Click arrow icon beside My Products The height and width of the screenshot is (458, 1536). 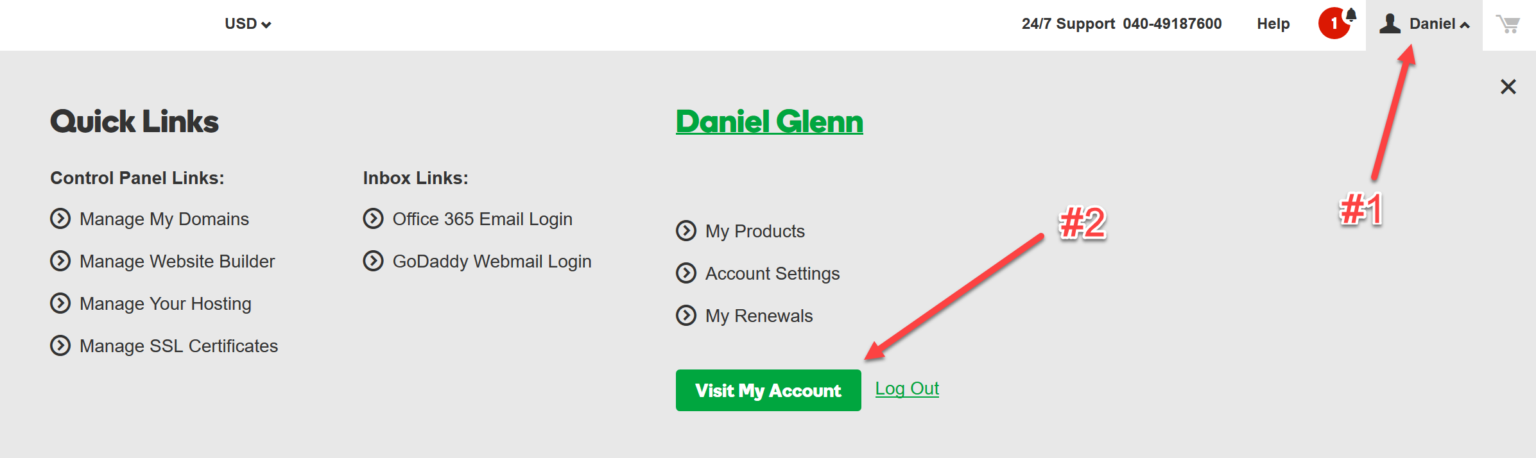click(x=686, y=231)
